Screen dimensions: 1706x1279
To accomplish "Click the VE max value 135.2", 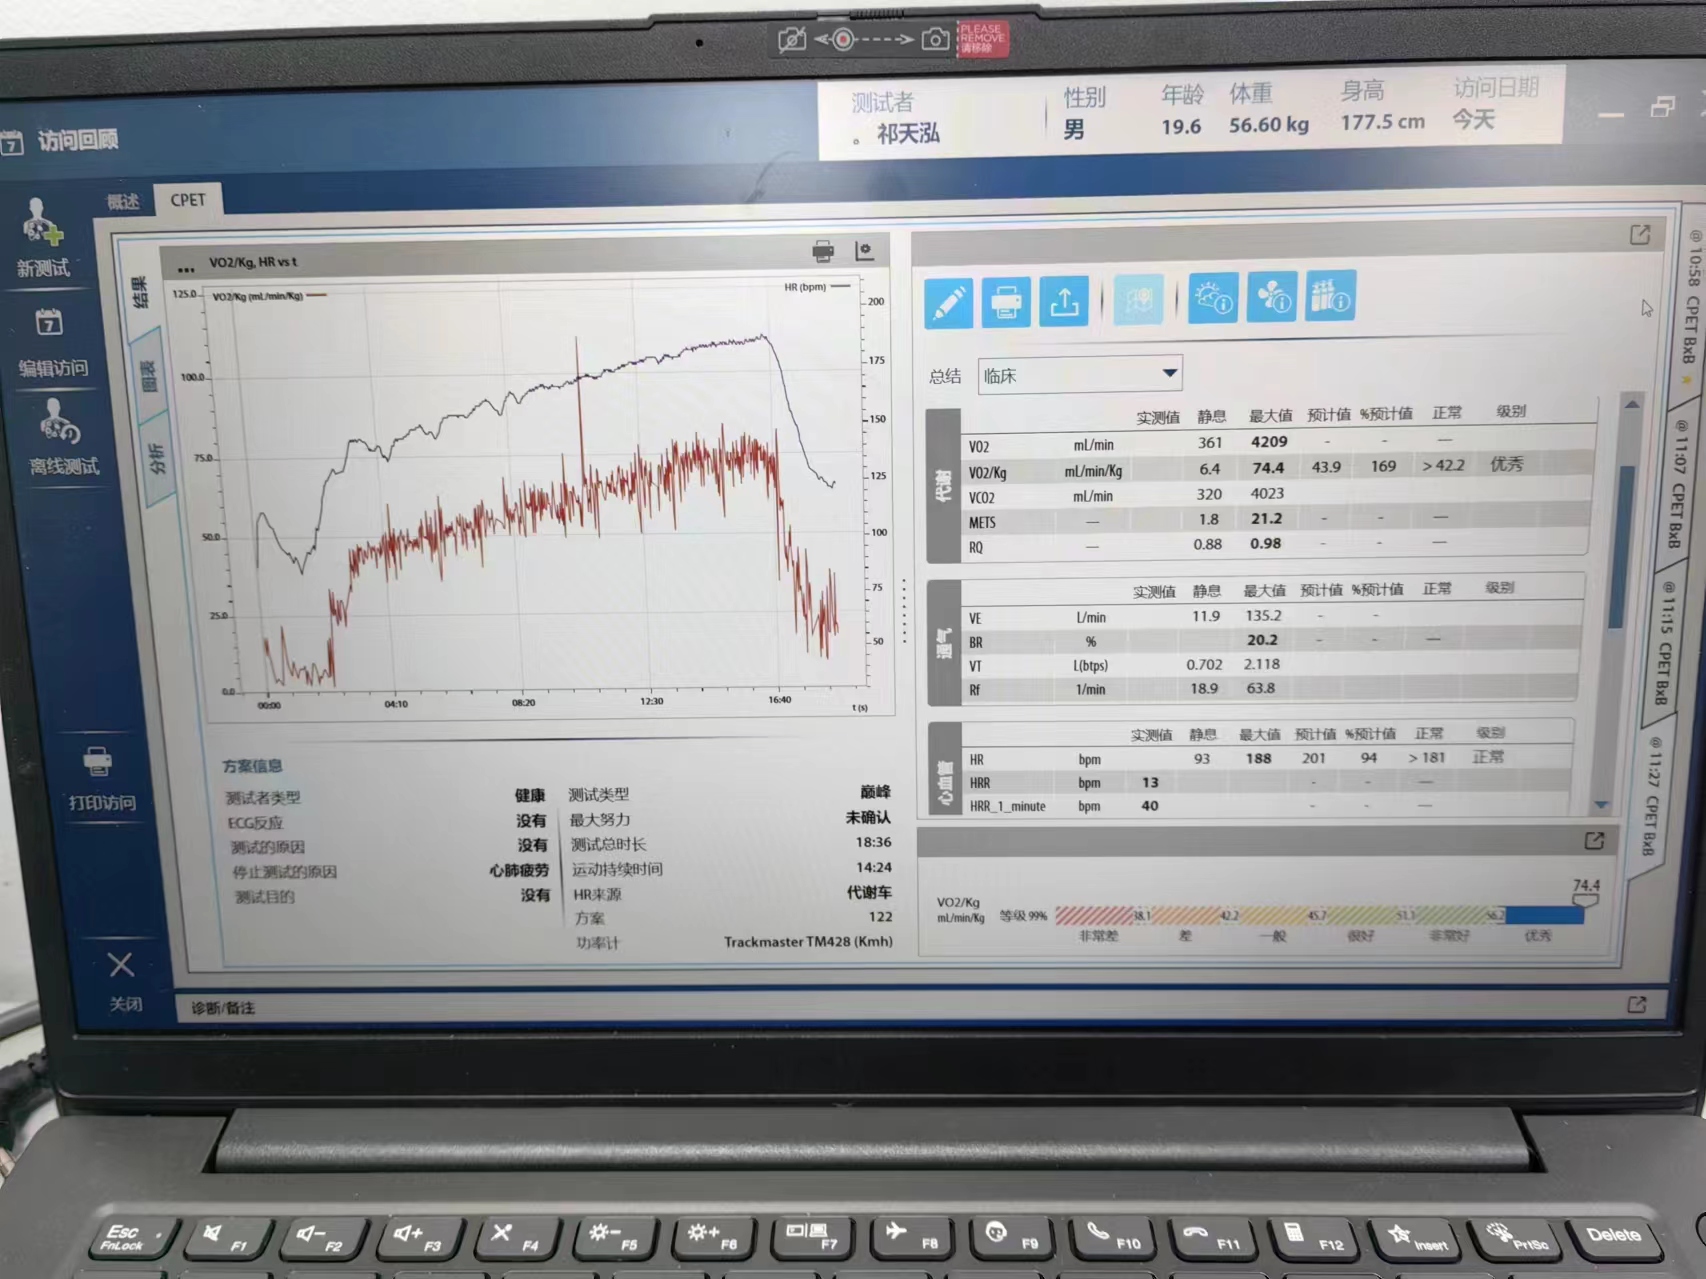I will pyautogui.click(x=1263, y=615).
